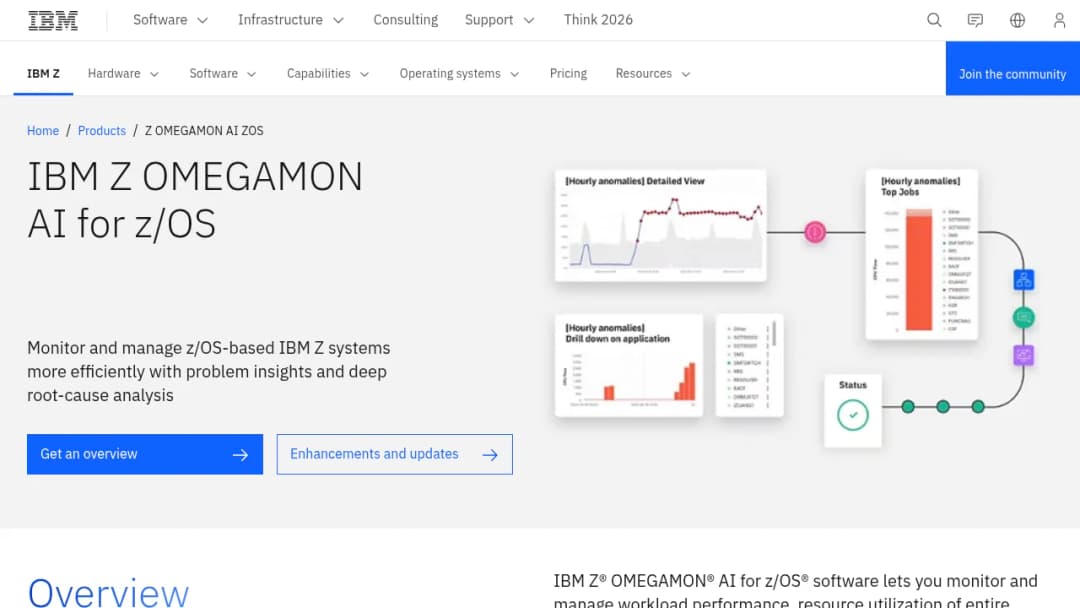The height and width of the screenshot is (608, 1080).
Task: Click the purple square icon in diagram
Action: pyautogui.click(x=1024, y=355)
